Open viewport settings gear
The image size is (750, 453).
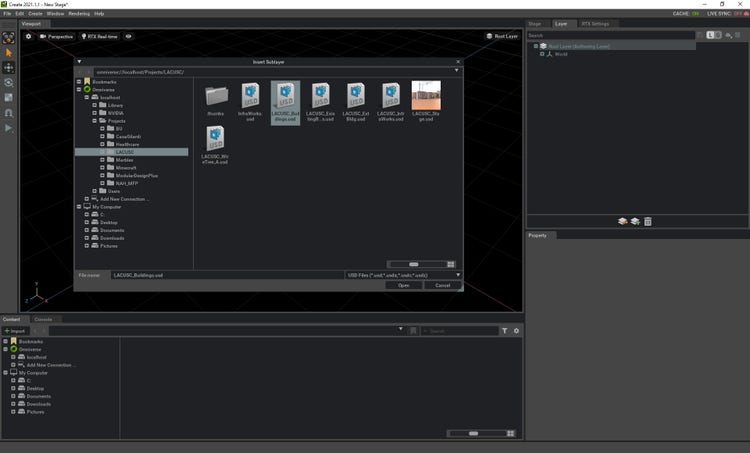pos(28,36)
